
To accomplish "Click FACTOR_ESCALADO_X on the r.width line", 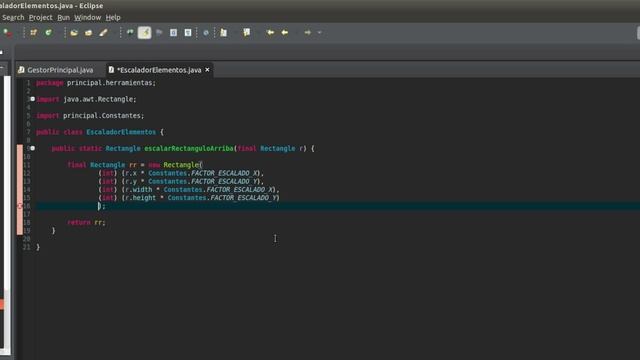I will point(240,189).
